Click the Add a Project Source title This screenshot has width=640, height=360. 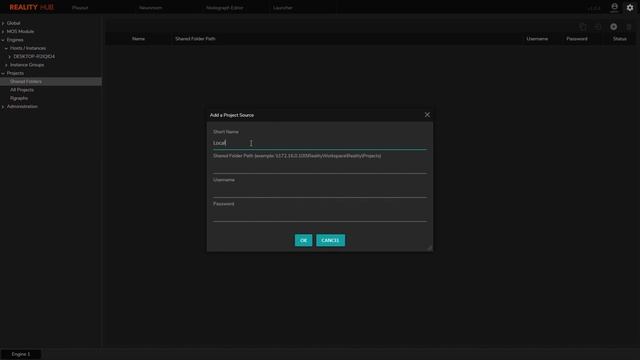click(232, 115)
